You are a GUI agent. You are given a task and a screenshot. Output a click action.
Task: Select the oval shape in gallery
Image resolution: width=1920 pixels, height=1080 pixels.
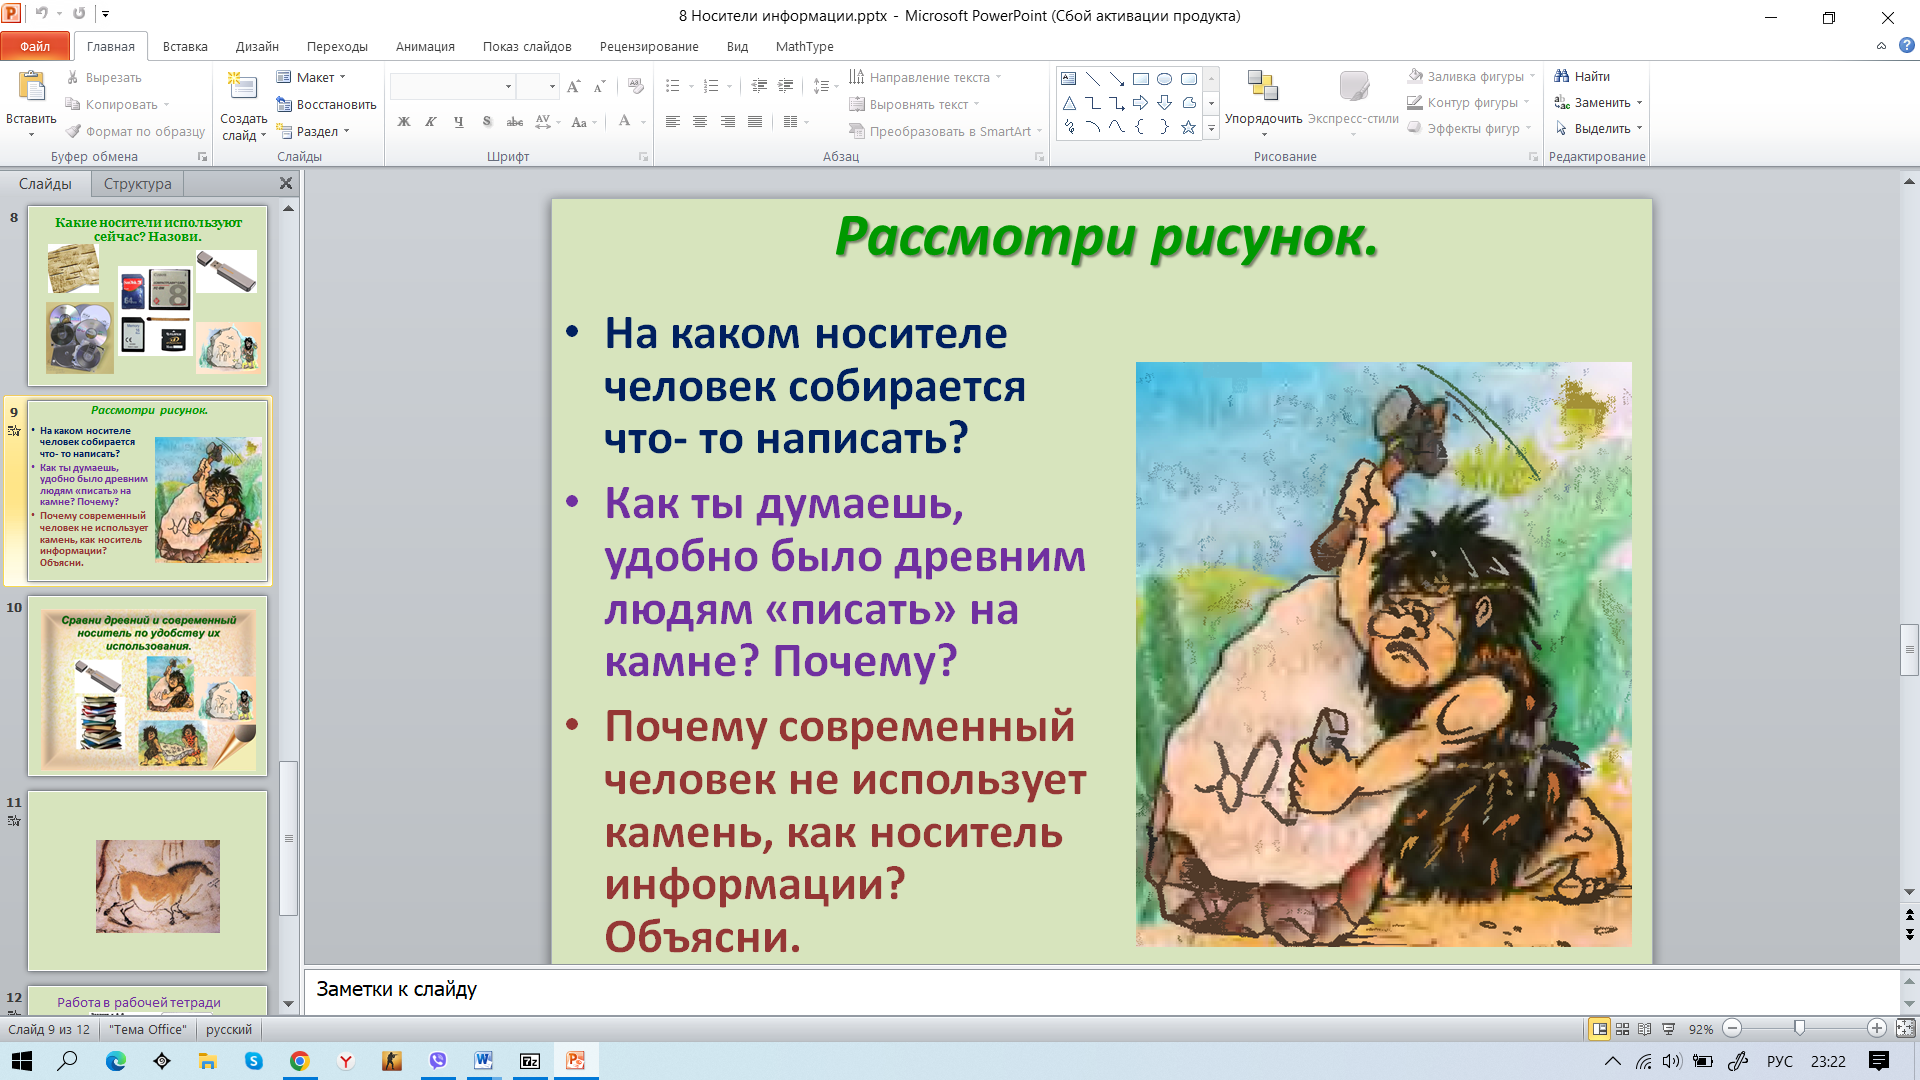click(x=1164, y=79)
